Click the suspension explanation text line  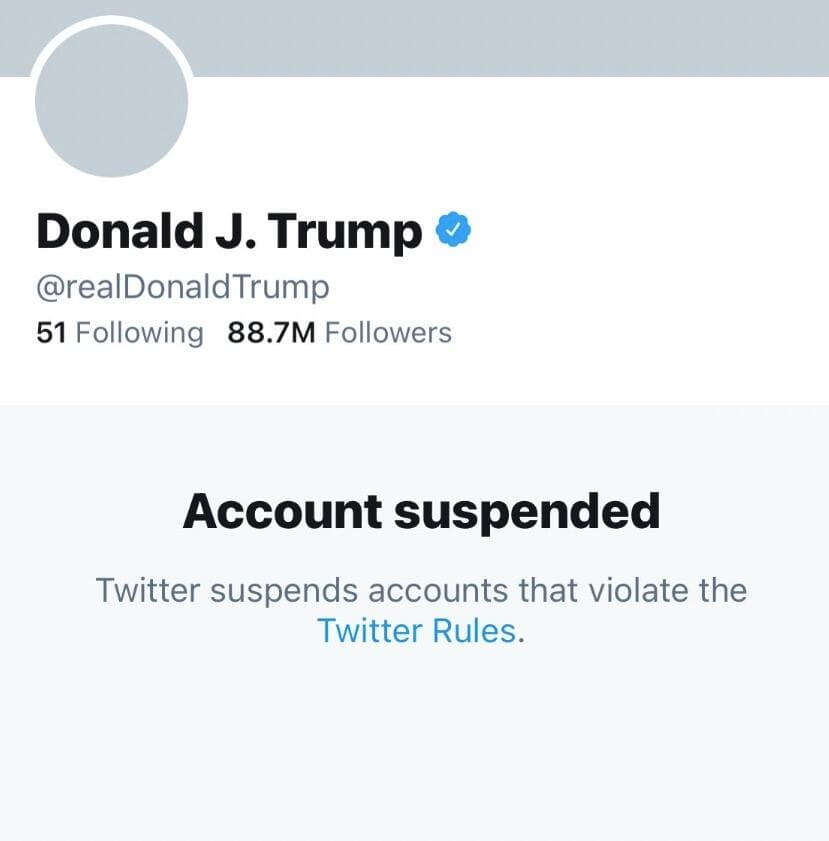click(x=421, y=589)
